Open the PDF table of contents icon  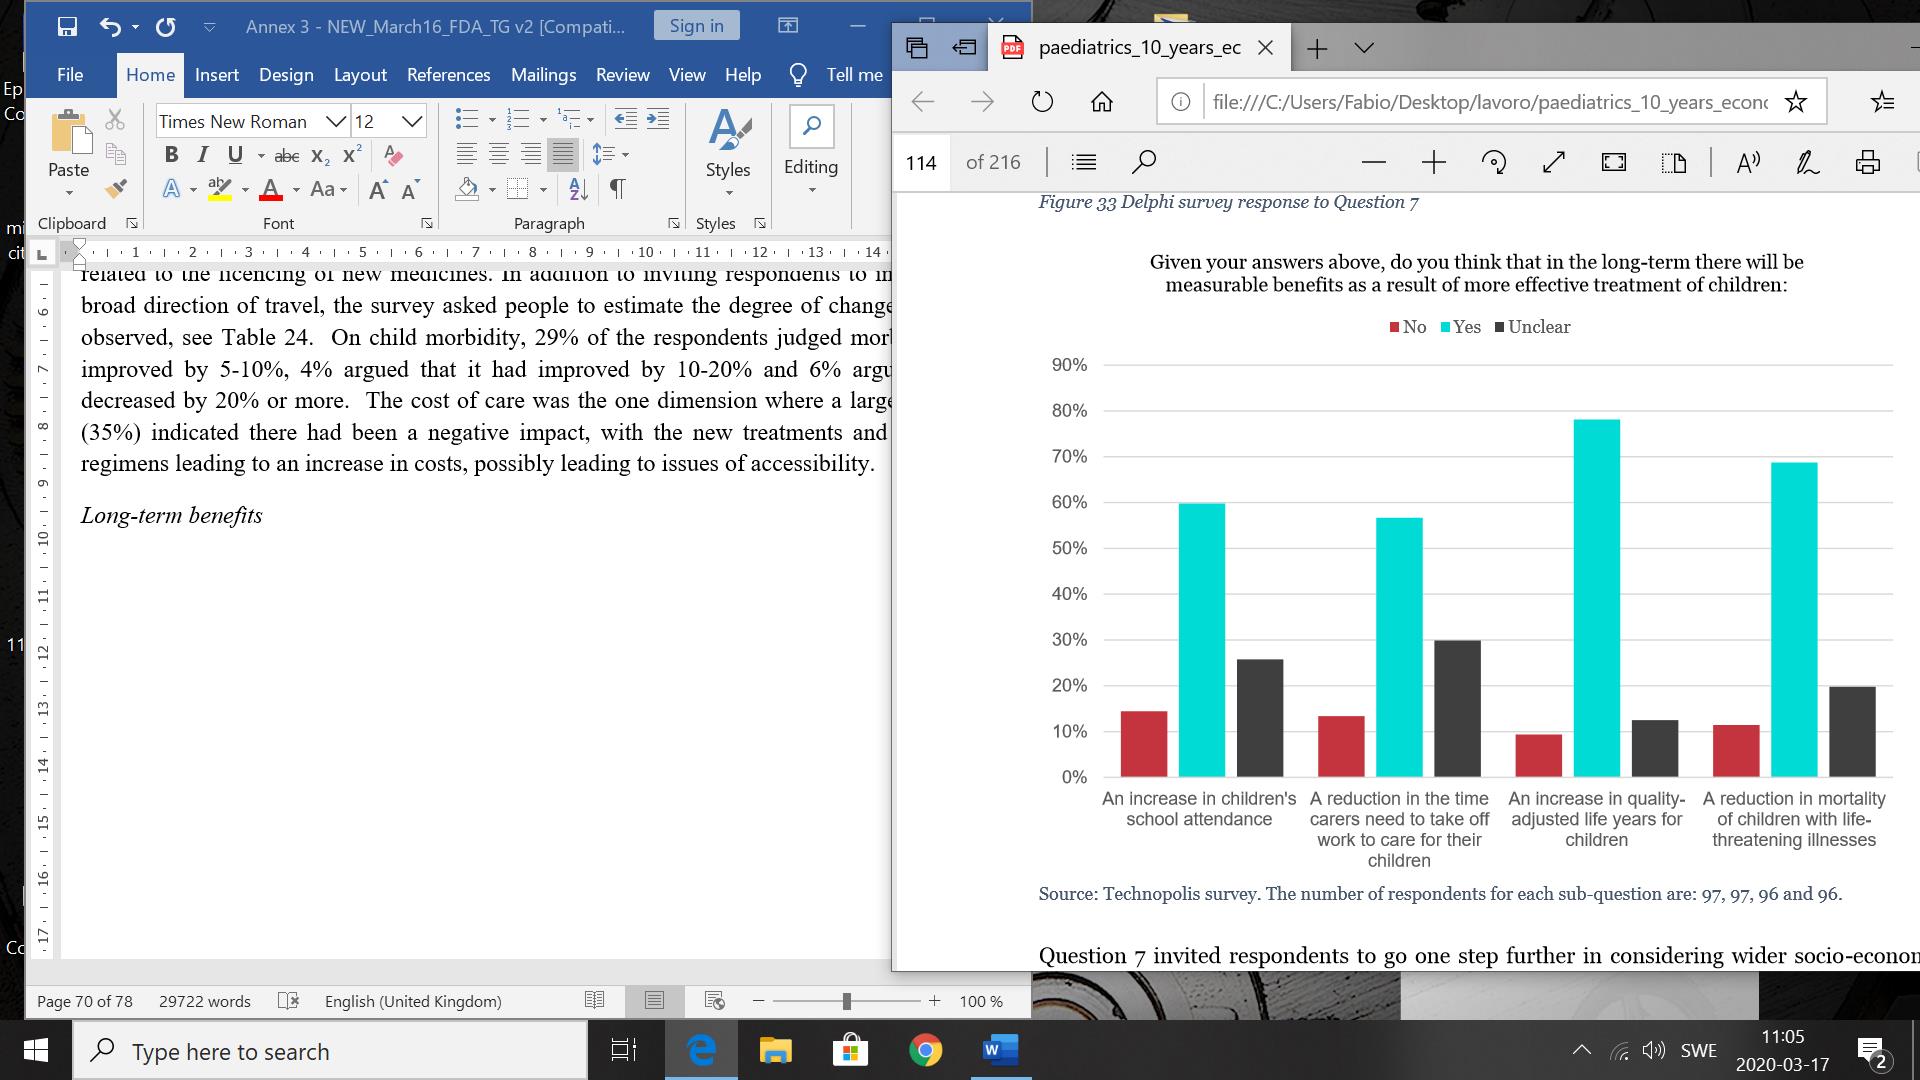point(1084,162)
